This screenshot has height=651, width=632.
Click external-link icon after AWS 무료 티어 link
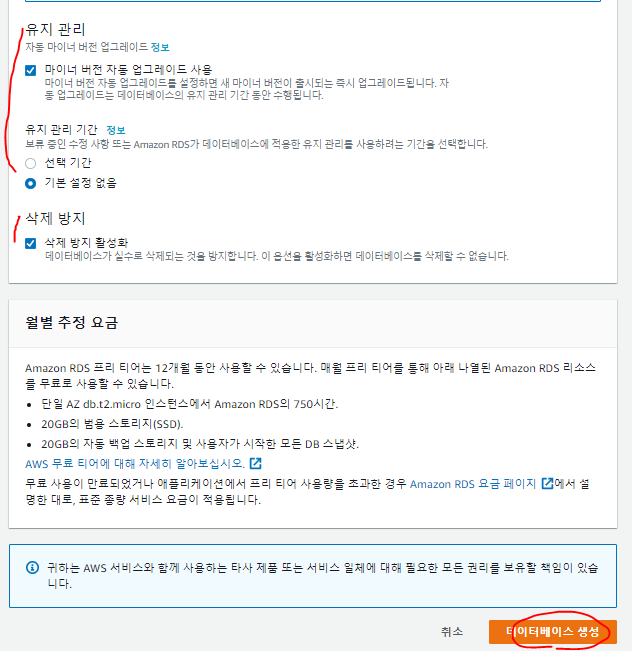[255, 463]
